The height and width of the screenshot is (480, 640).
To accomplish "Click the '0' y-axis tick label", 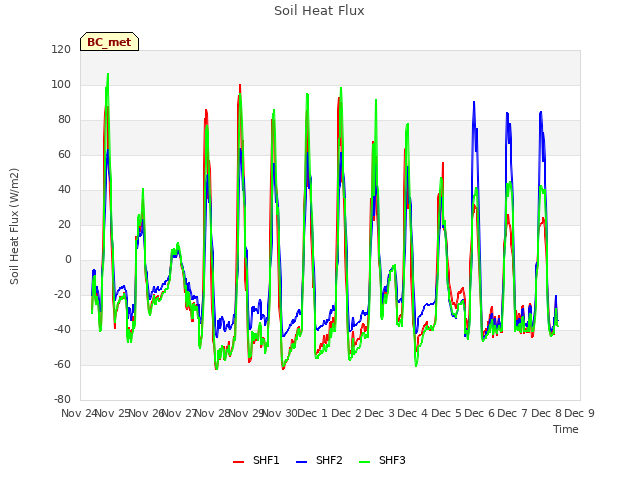I will click(x=68, y=260).
